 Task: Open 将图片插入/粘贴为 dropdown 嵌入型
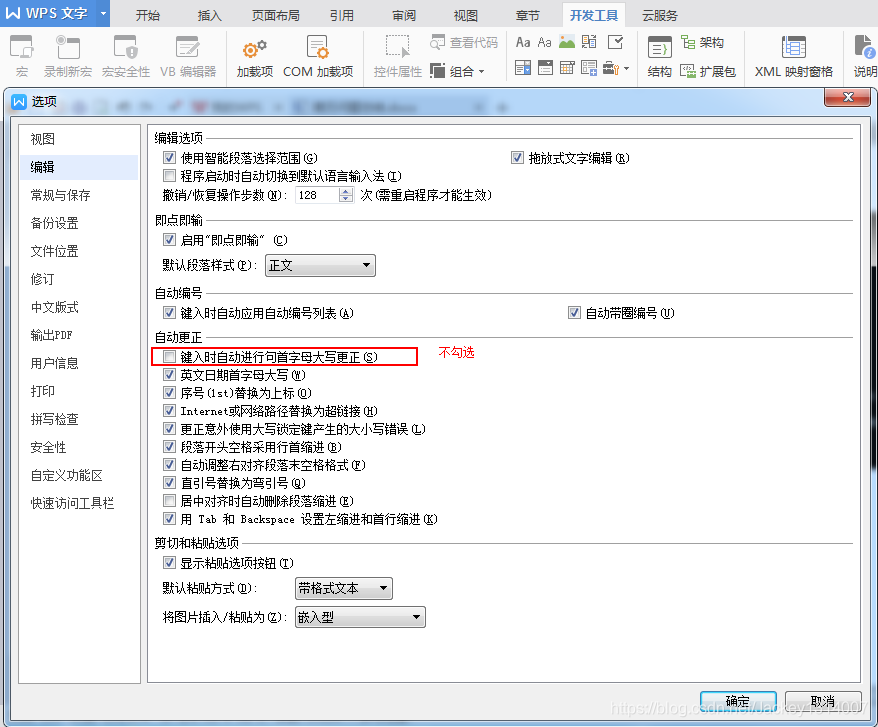pyautogui.click(x=359, y=617)
